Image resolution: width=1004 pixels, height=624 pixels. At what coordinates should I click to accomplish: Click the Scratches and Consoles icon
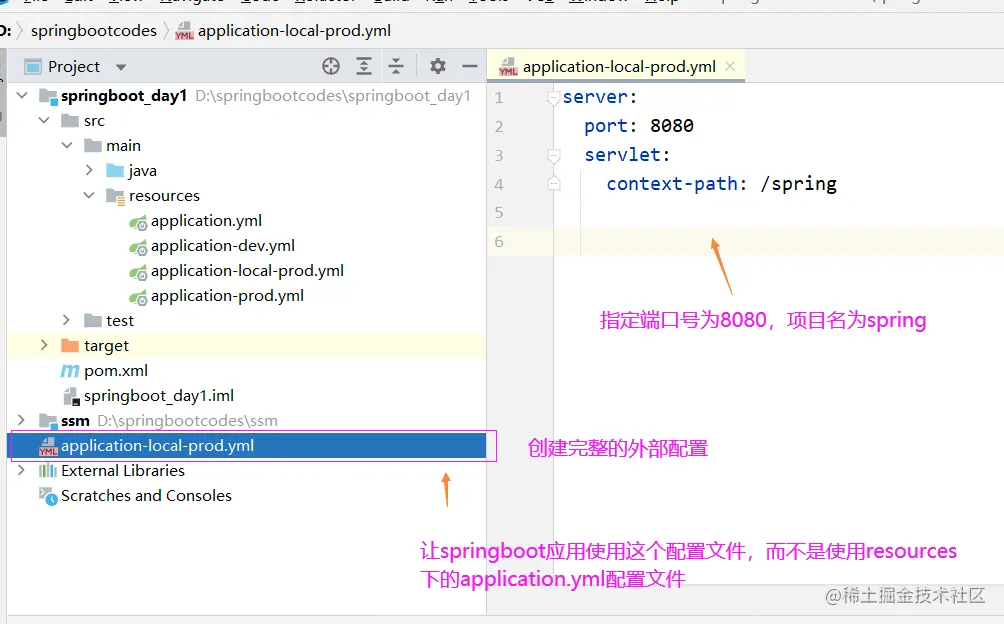tap(48, 496)
